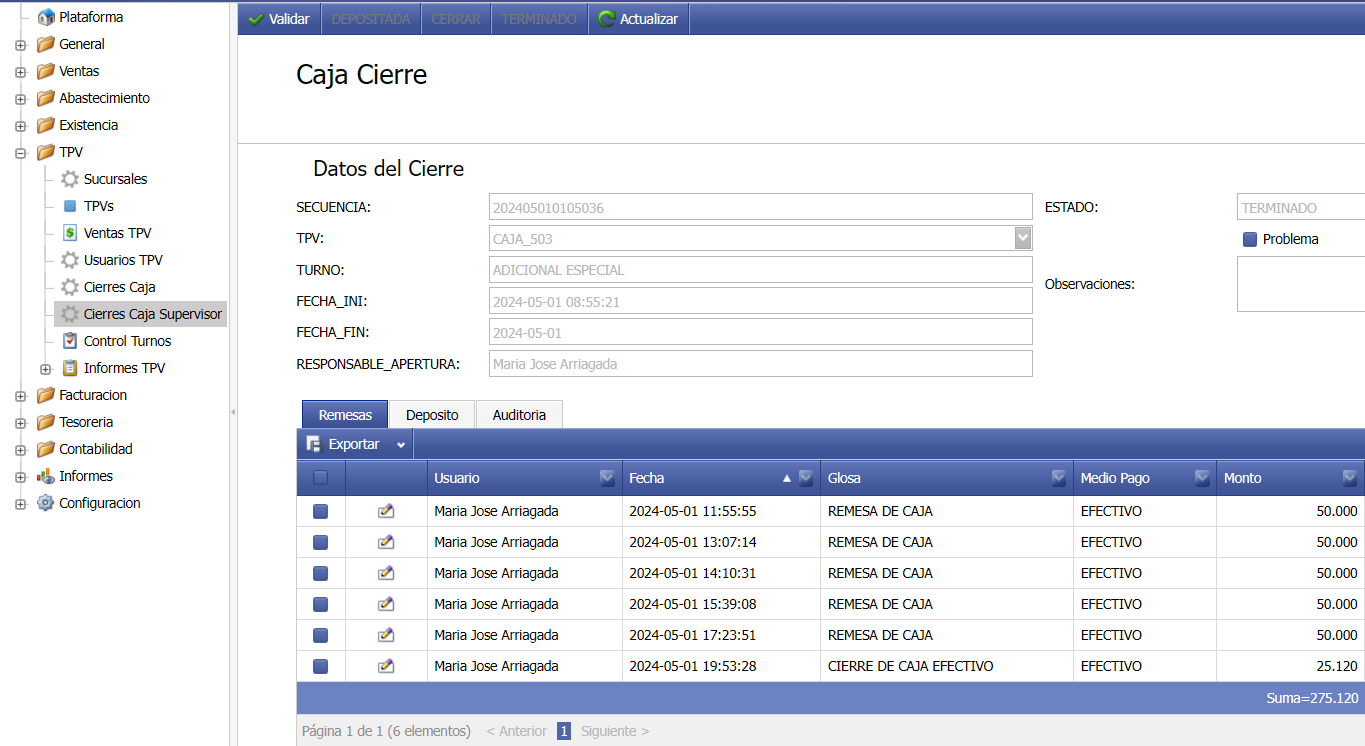This screenshot has height=746, width=1365.
Task: Open the Exportar dropdown arrow
Action: coord(401,445)
